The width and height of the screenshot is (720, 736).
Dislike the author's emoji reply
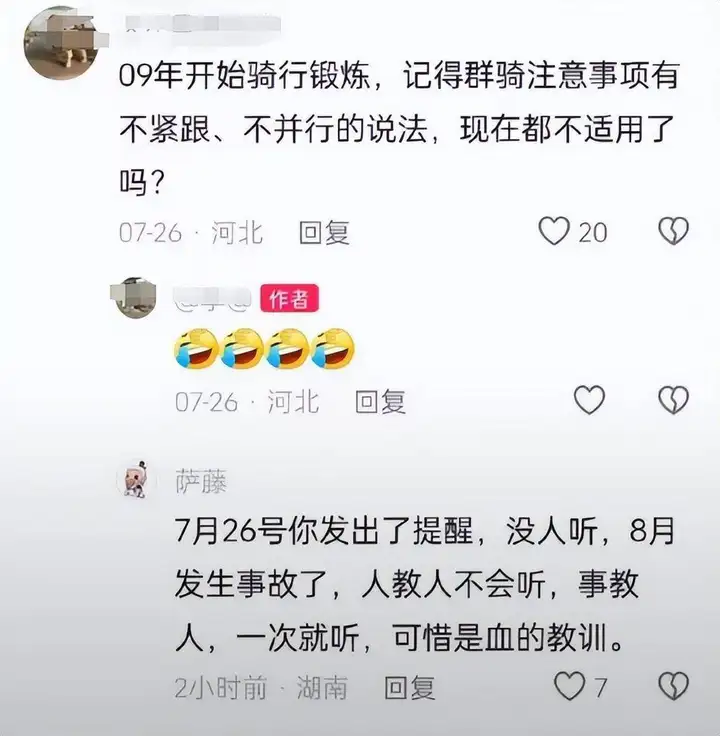click(x=673, y=400)
